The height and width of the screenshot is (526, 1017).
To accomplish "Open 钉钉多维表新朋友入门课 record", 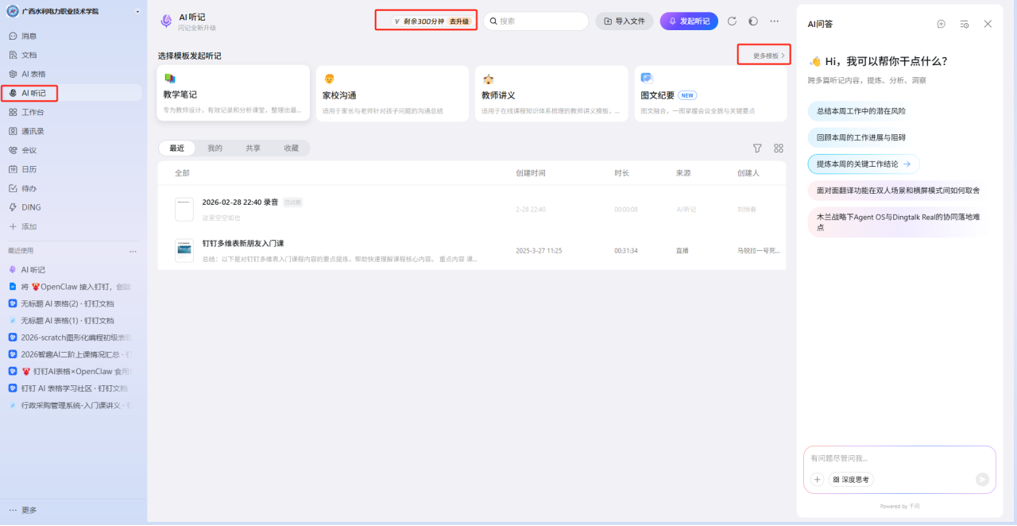I will [472, 250].
